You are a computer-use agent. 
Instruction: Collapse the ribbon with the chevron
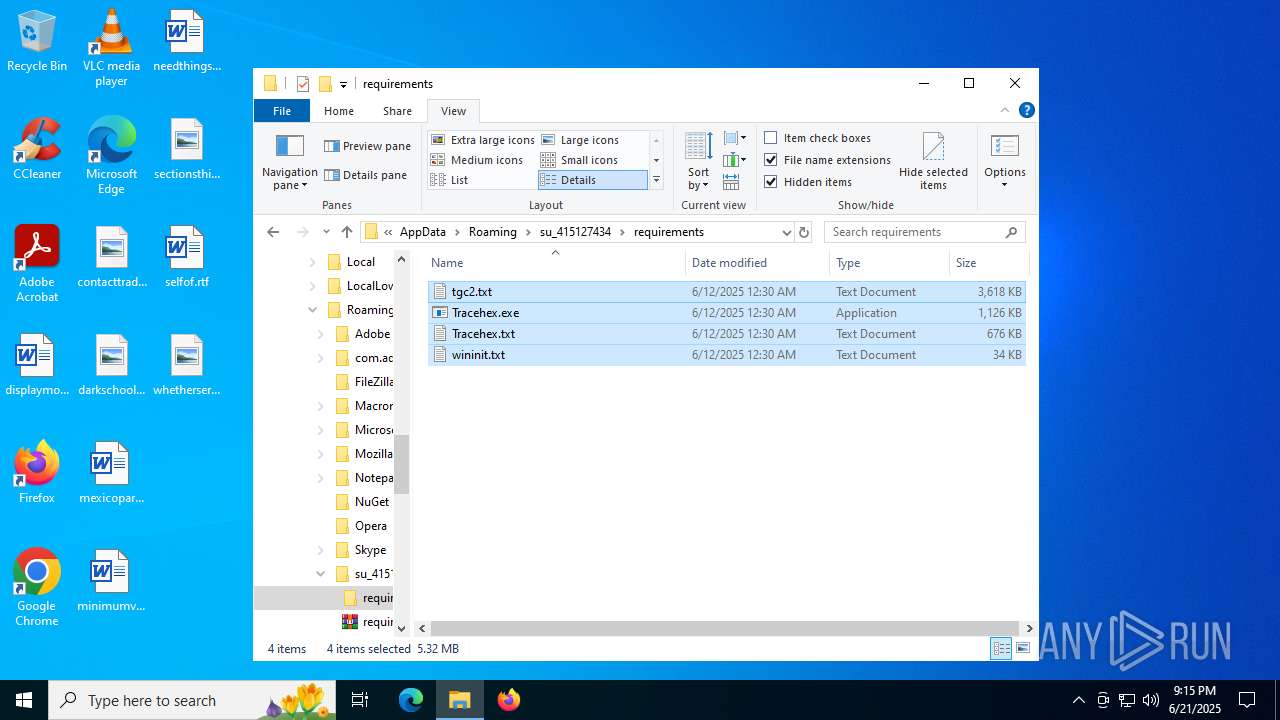(x=1005, y=110)
